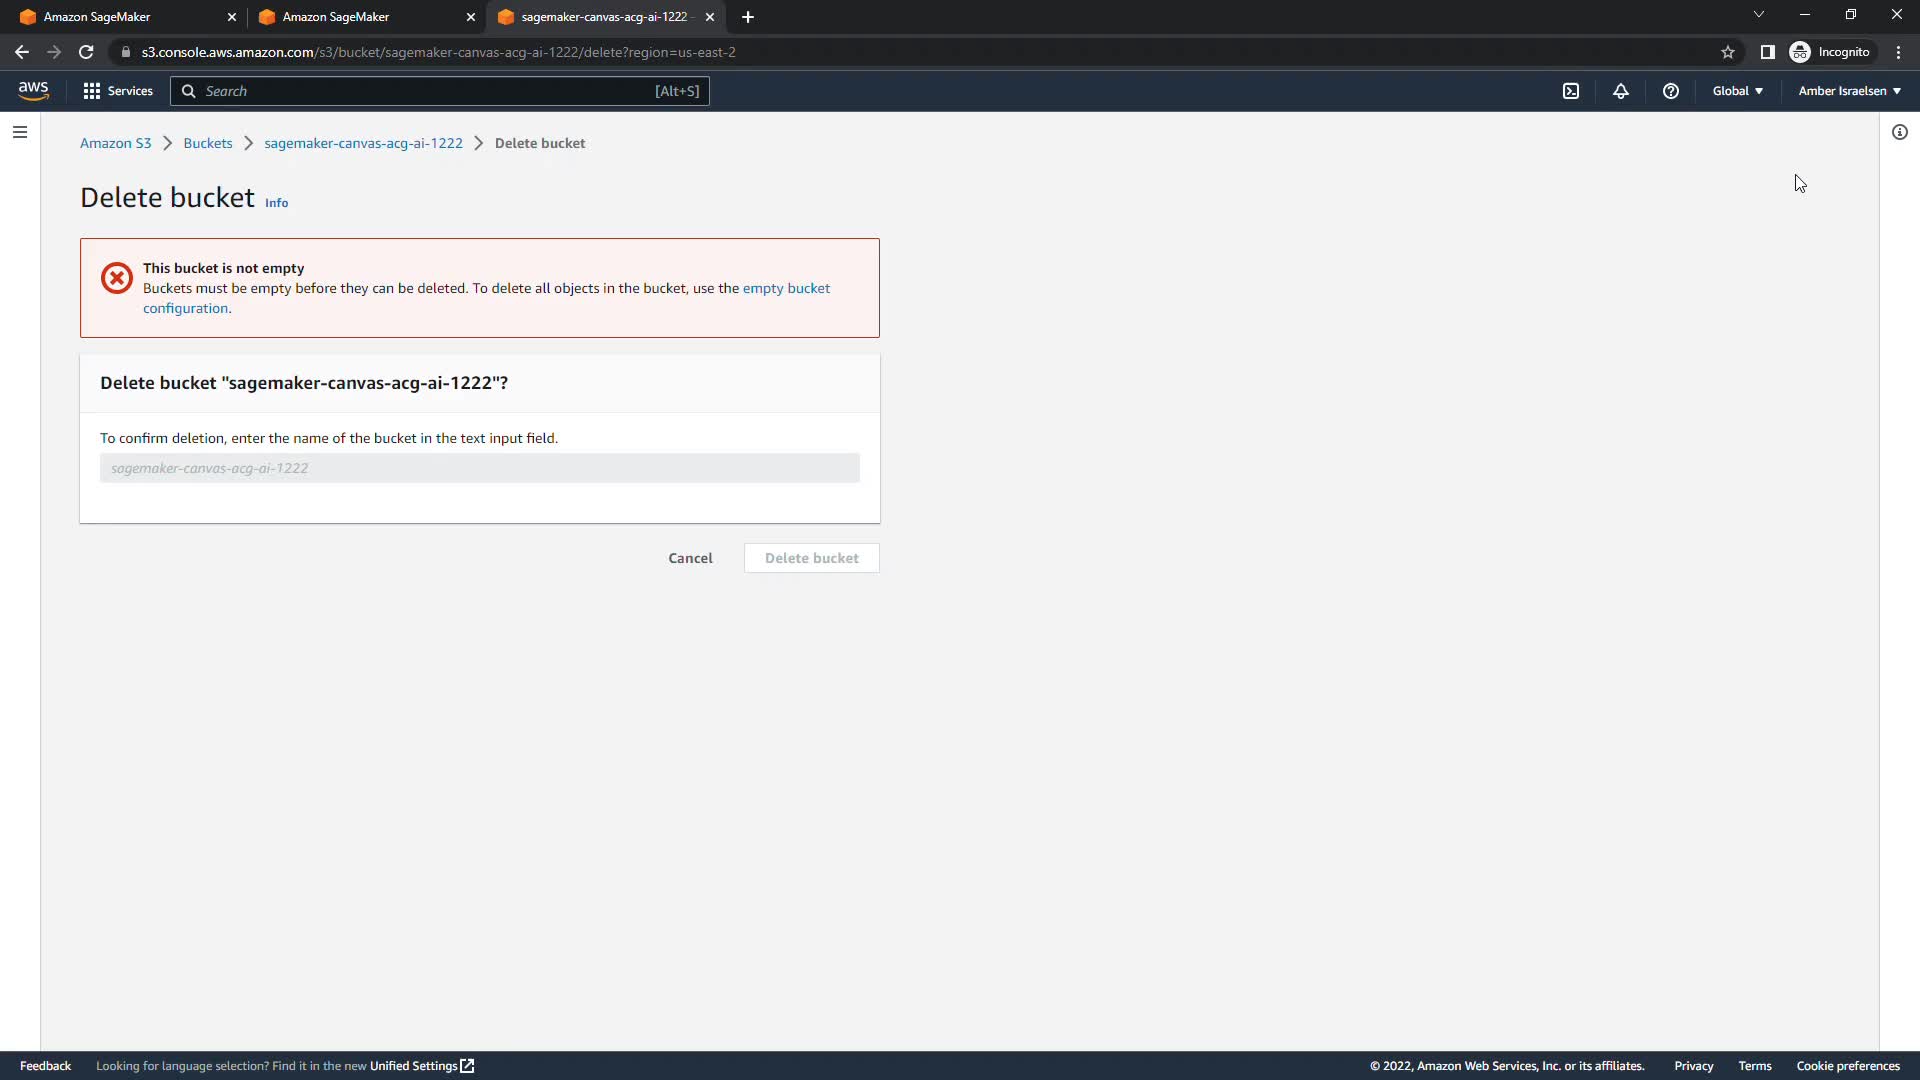The height and width of the screenshot is (1080, 1920).
Task: Open the notifications bell
Action: point(1621,91)
